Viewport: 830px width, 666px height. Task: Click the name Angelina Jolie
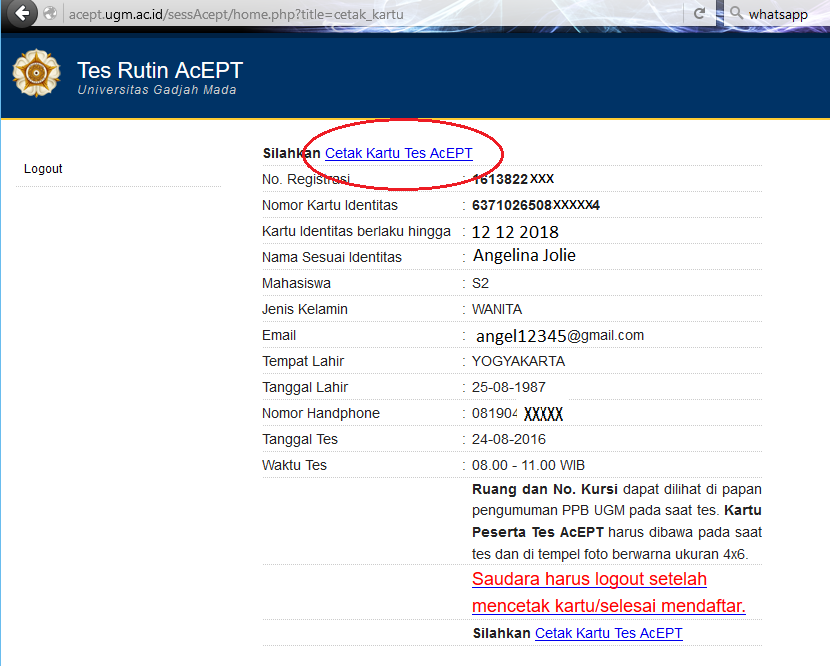pos(525,256)
